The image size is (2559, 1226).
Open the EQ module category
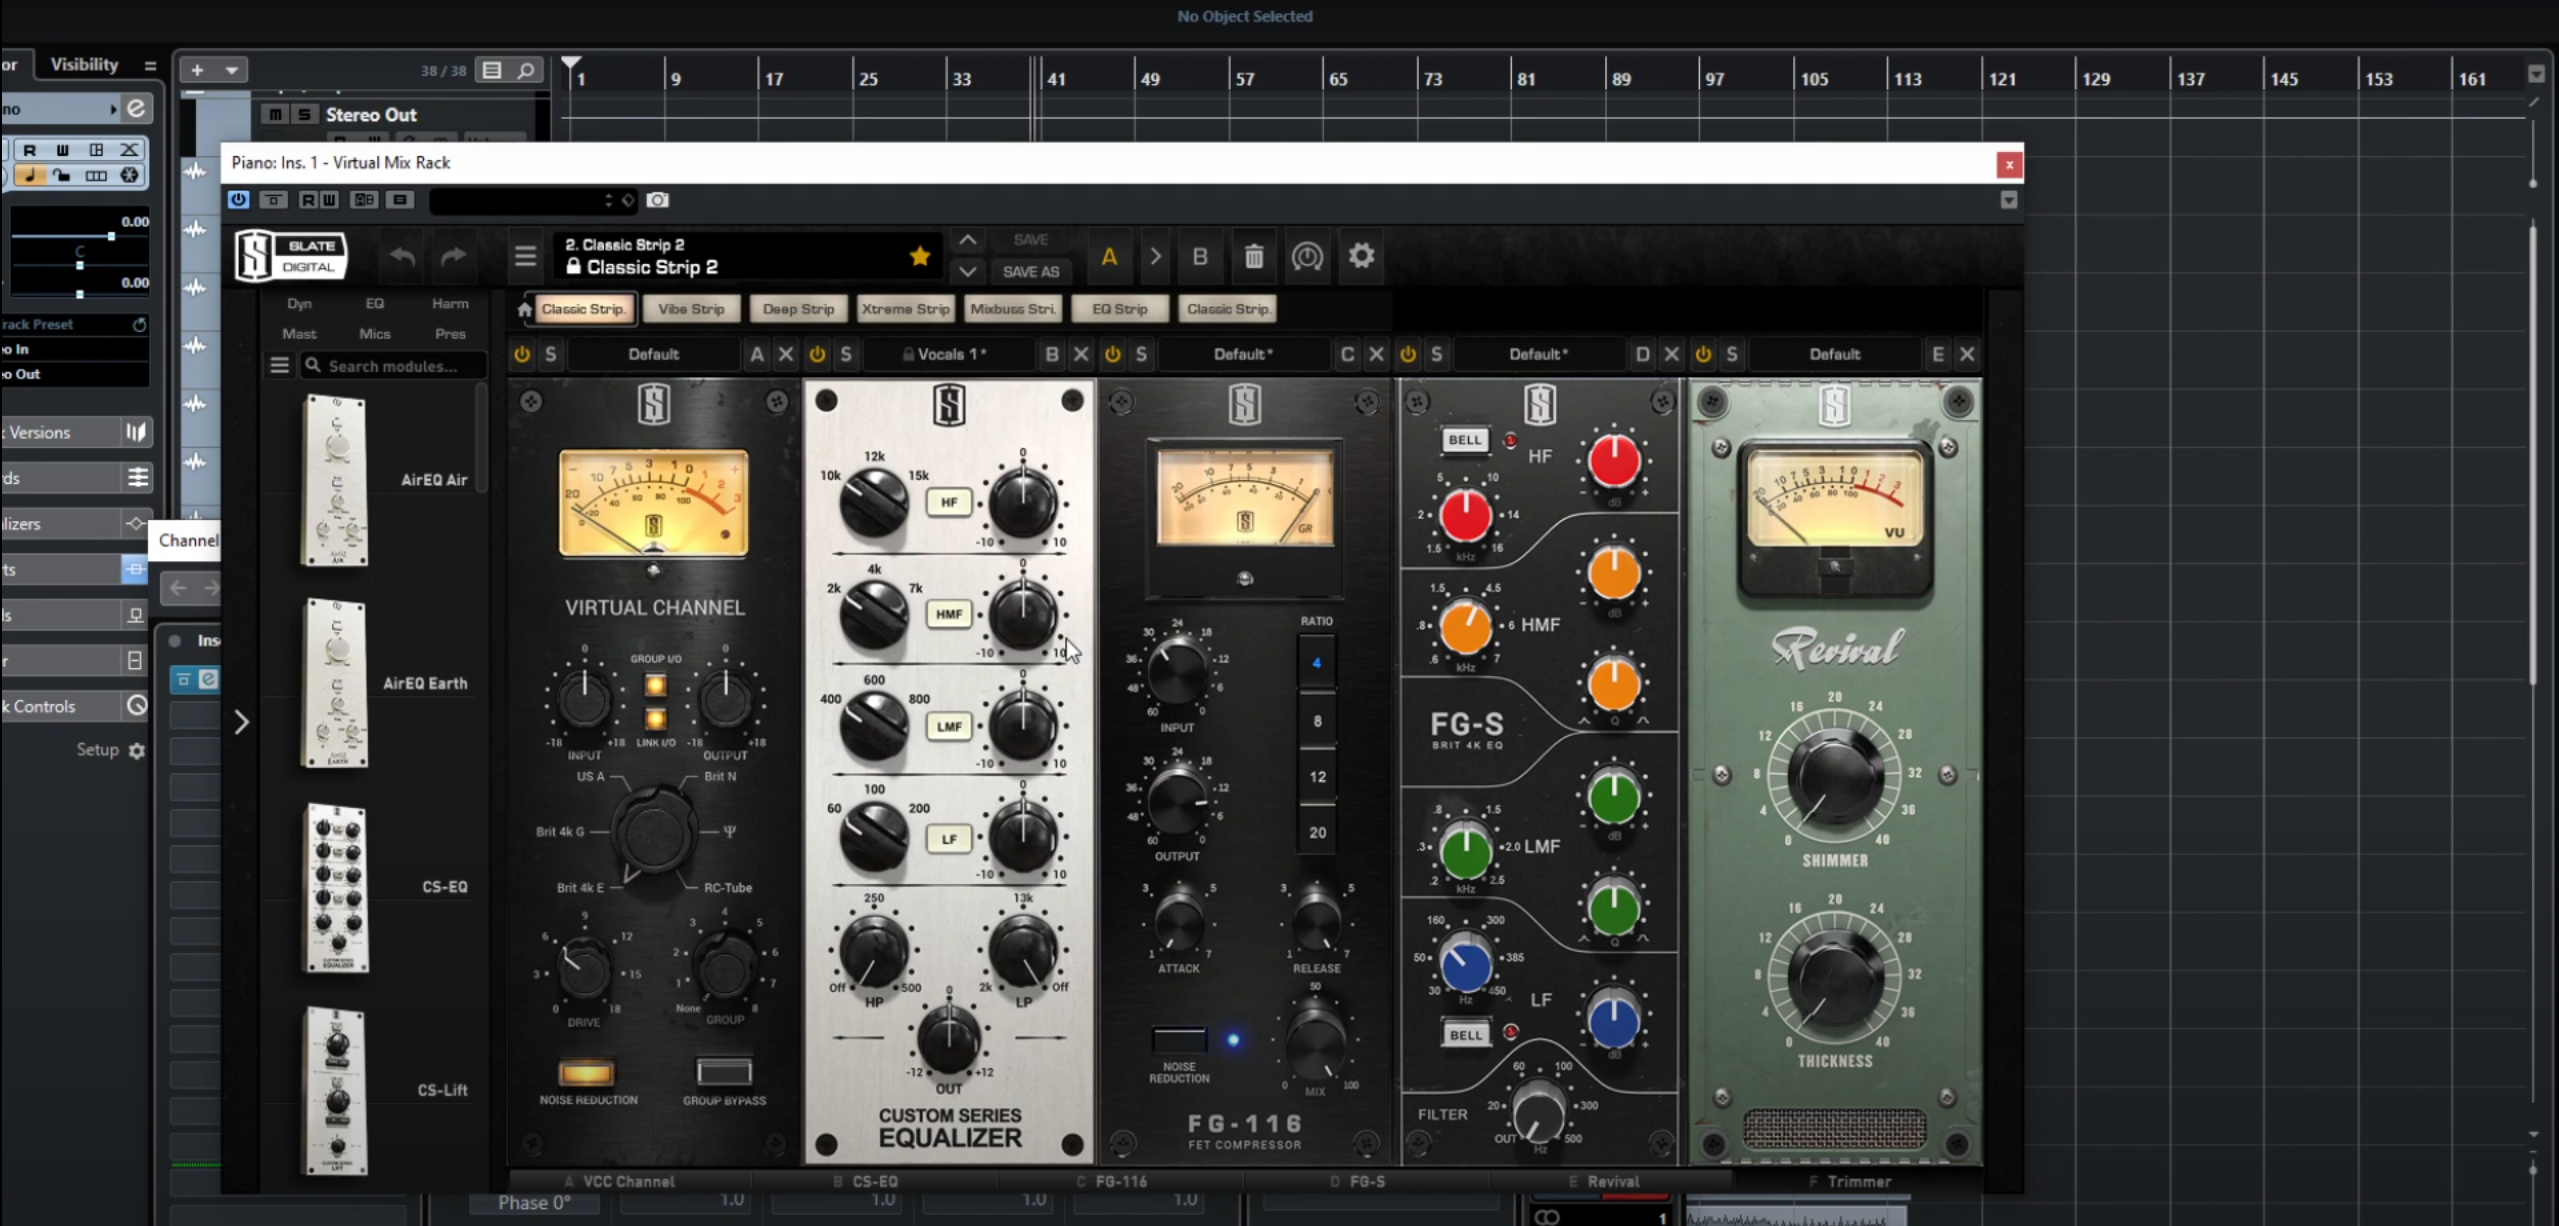point(374,303)
